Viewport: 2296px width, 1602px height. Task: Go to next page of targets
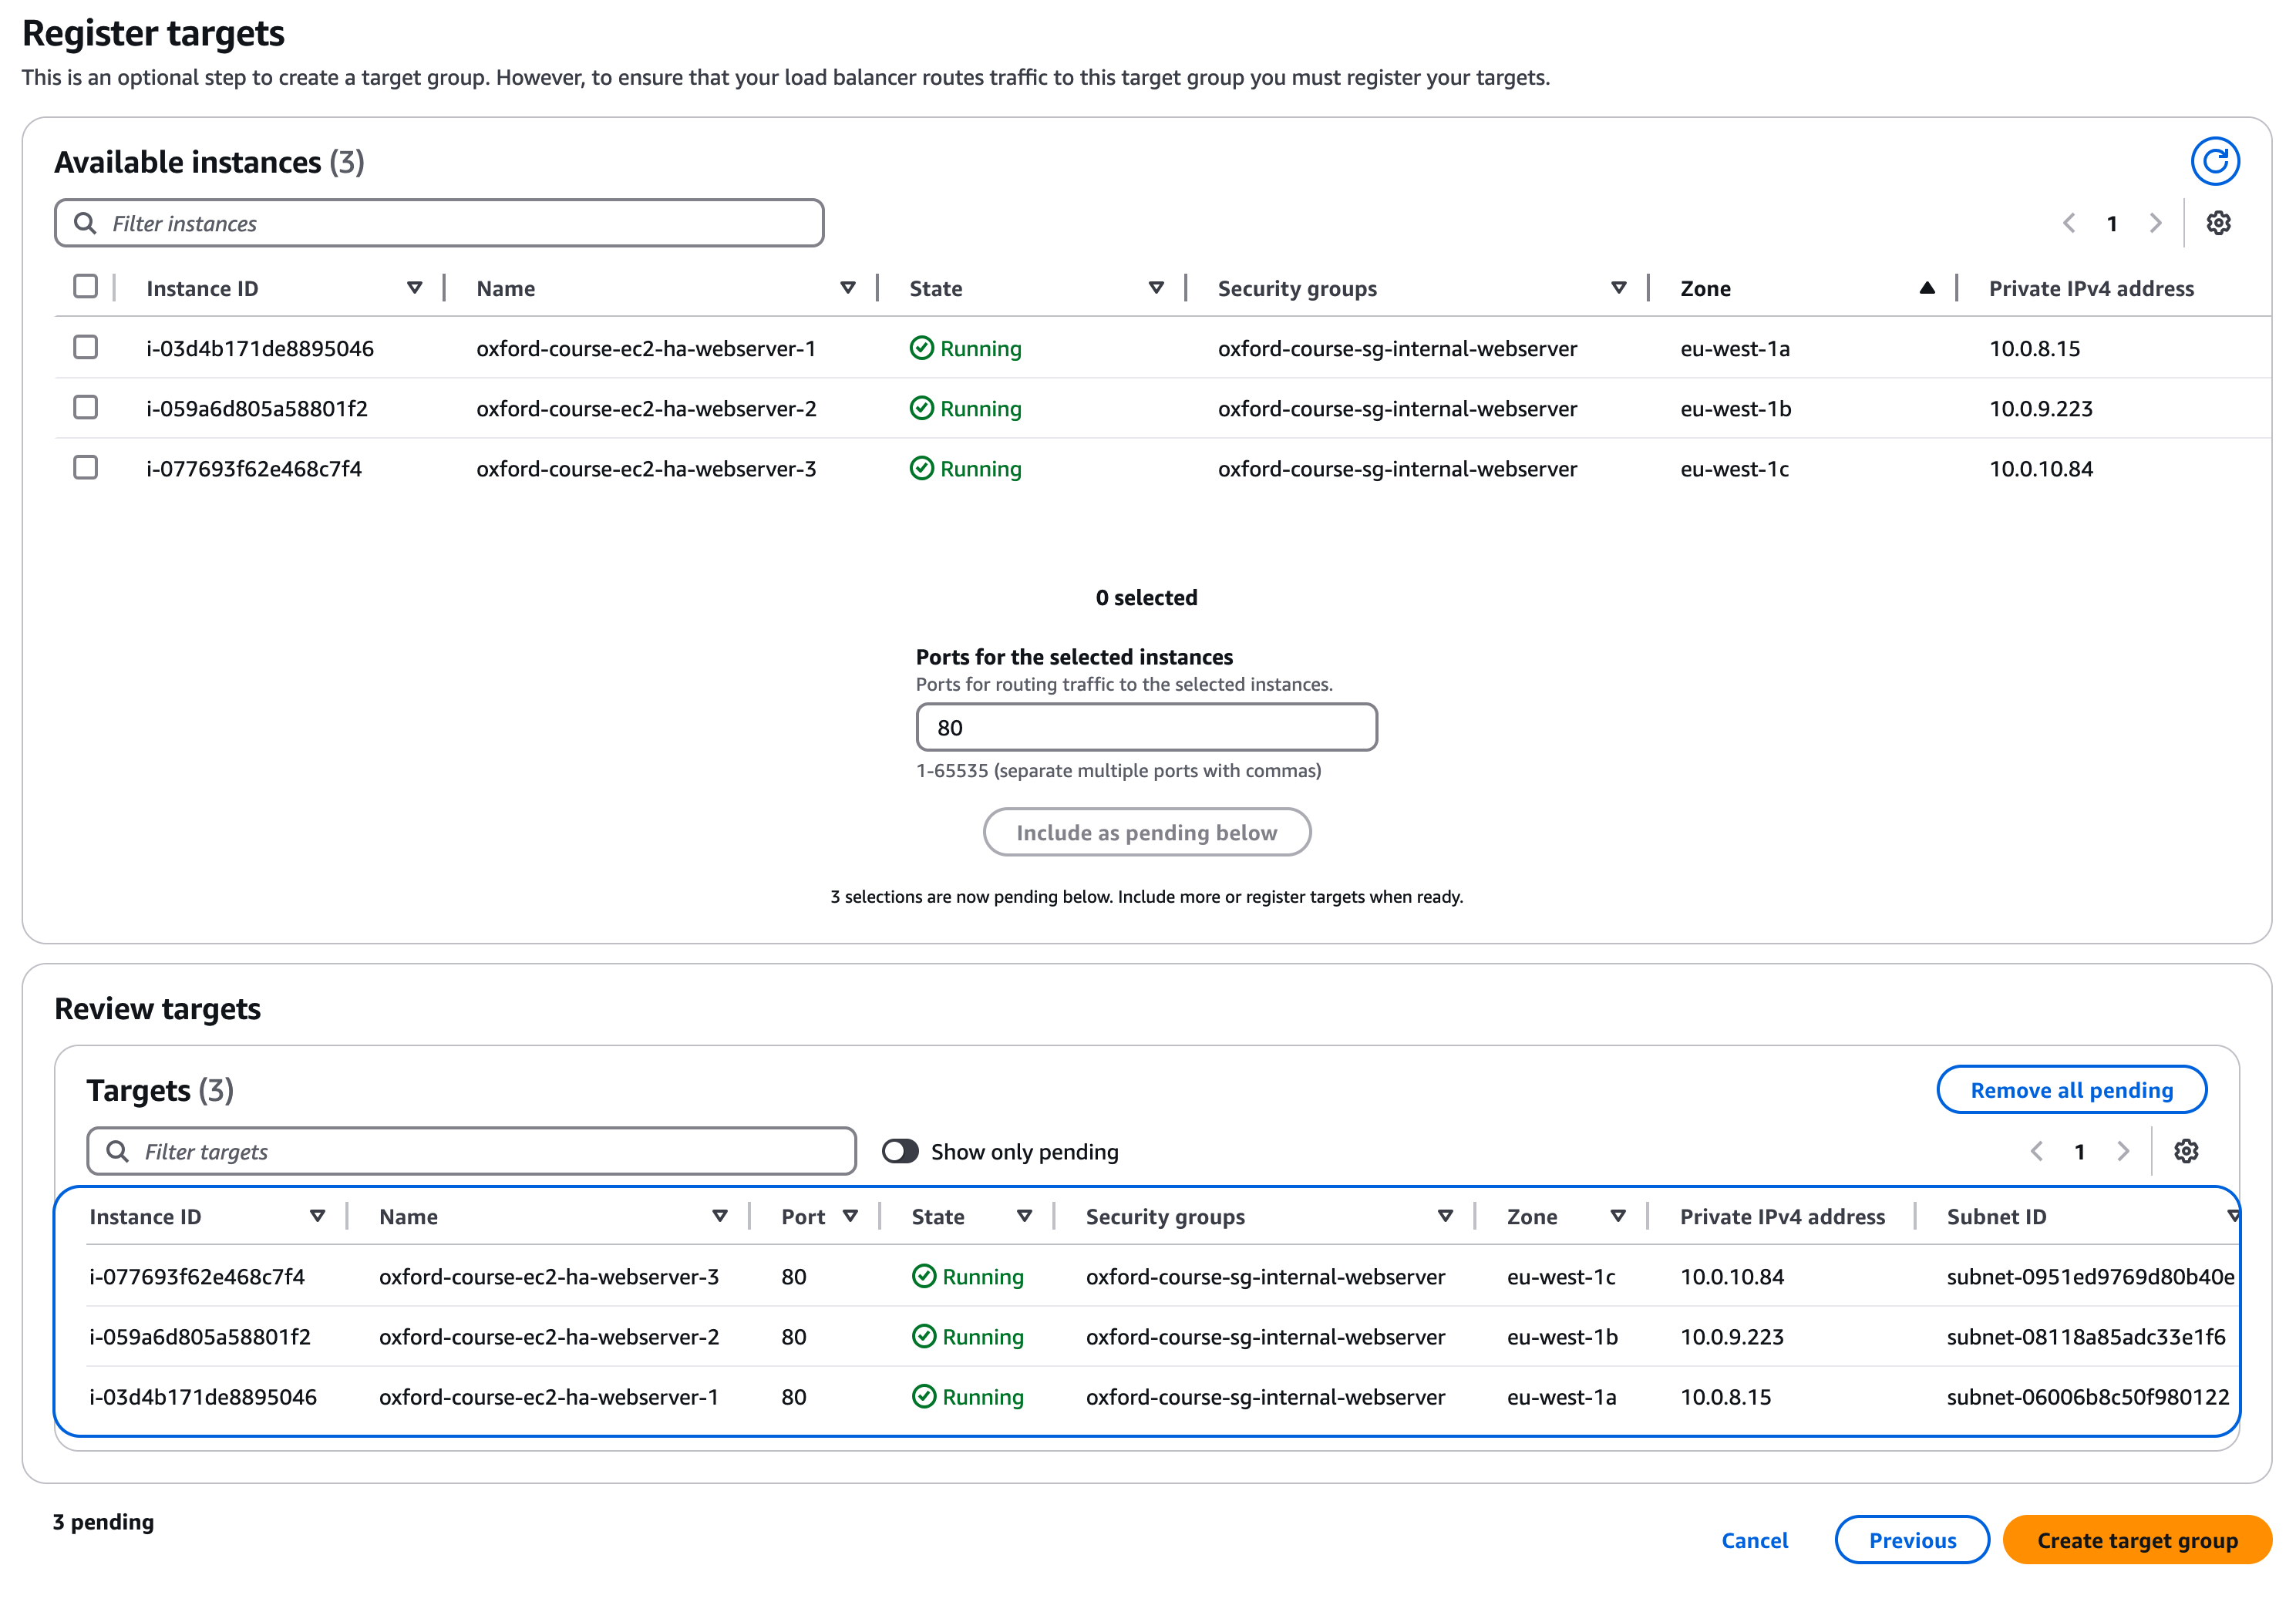tap(2123, 1151)
